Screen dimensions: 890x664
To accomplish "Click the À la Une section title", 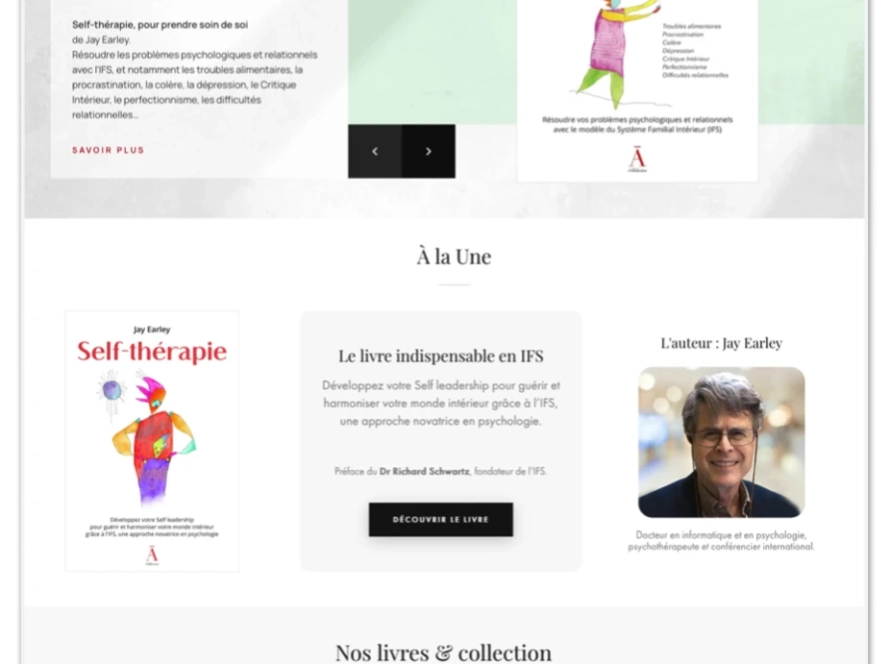I will 454,257.
